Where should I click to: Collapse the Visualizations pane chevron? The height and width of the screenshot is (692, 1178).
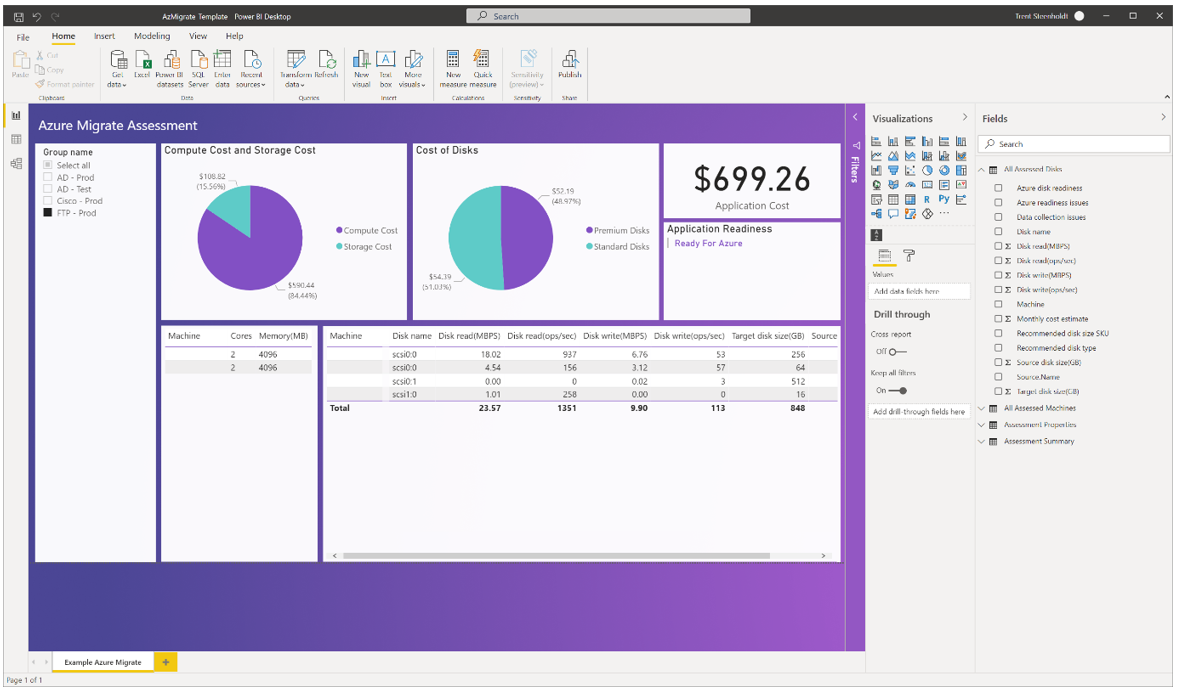(x=965, y=117)
